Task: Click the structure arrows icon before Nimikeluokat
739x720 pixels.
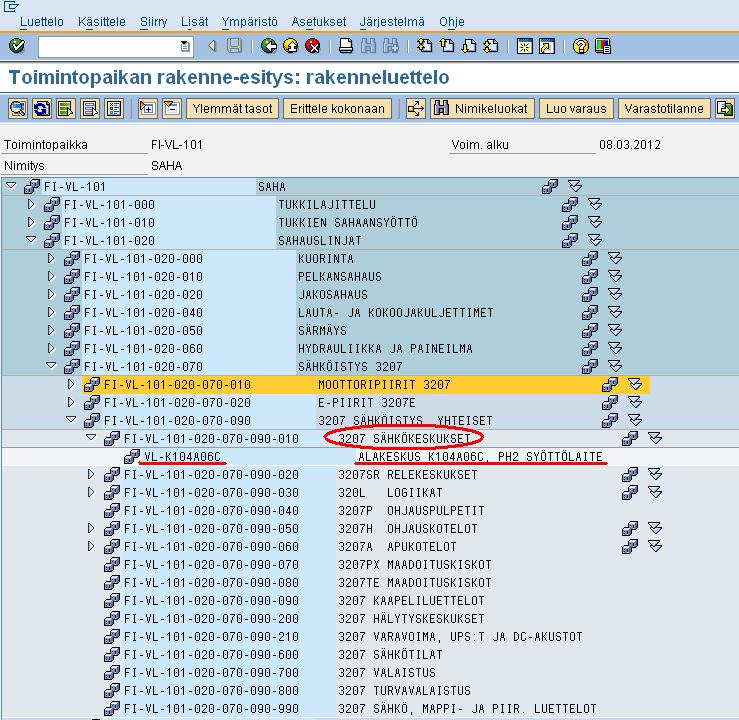Action: point(416,109)
